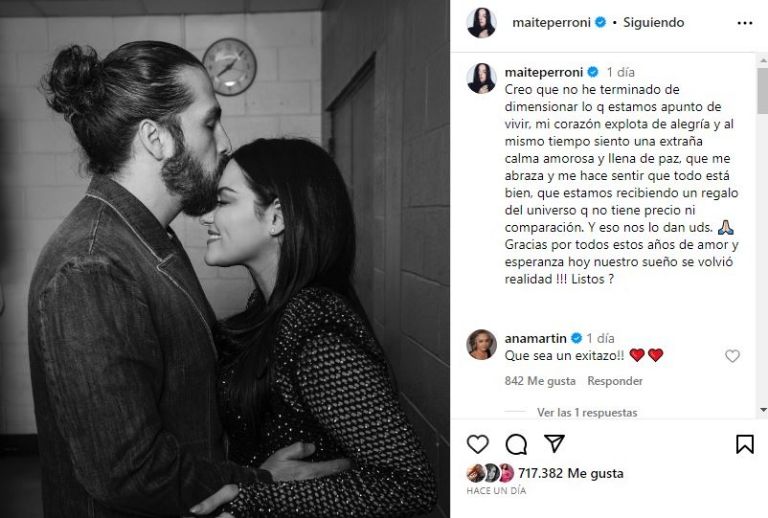Save post with the bookmark icon
This screenshot has height=518, width=768.
tap(744, 444)
